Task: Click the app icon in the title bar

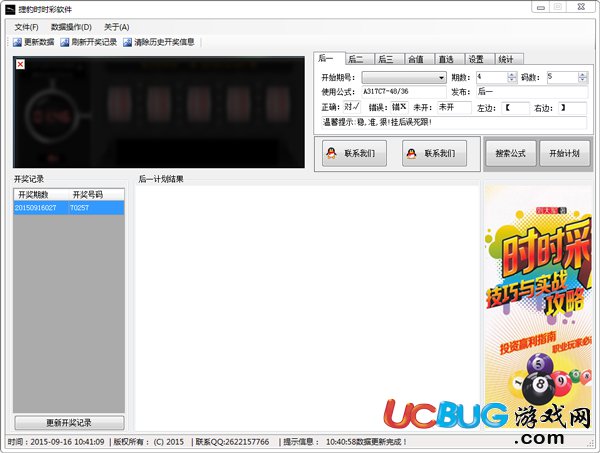Action: [x=10, y=9]
